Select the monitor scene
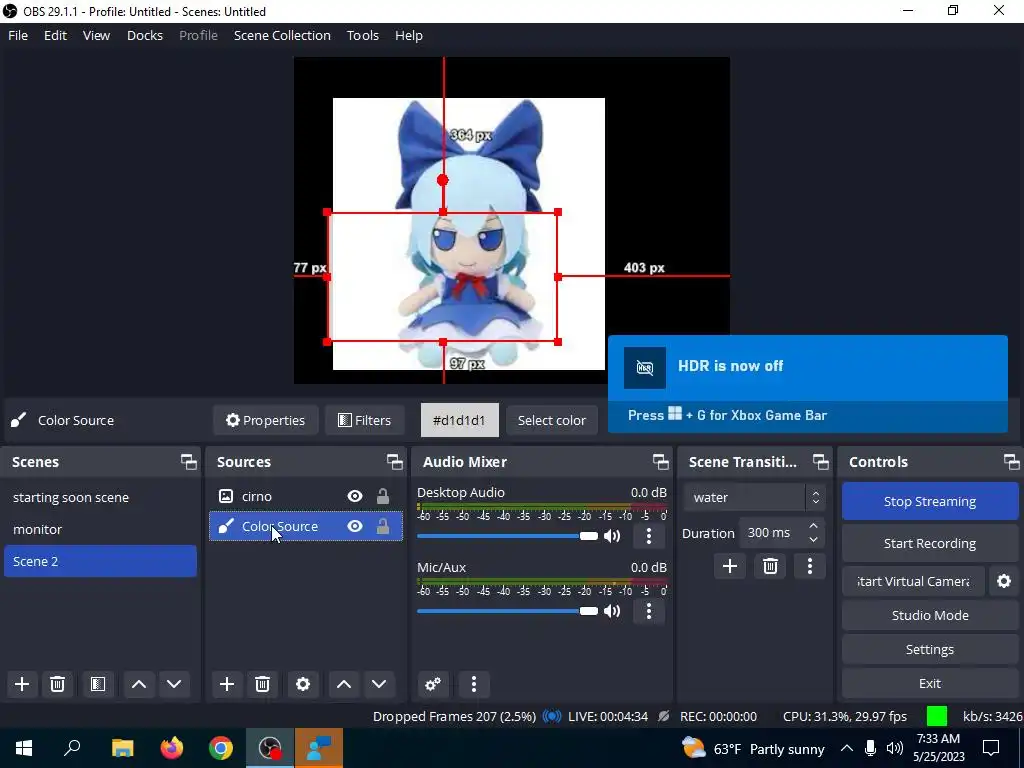 pos(100,529)
